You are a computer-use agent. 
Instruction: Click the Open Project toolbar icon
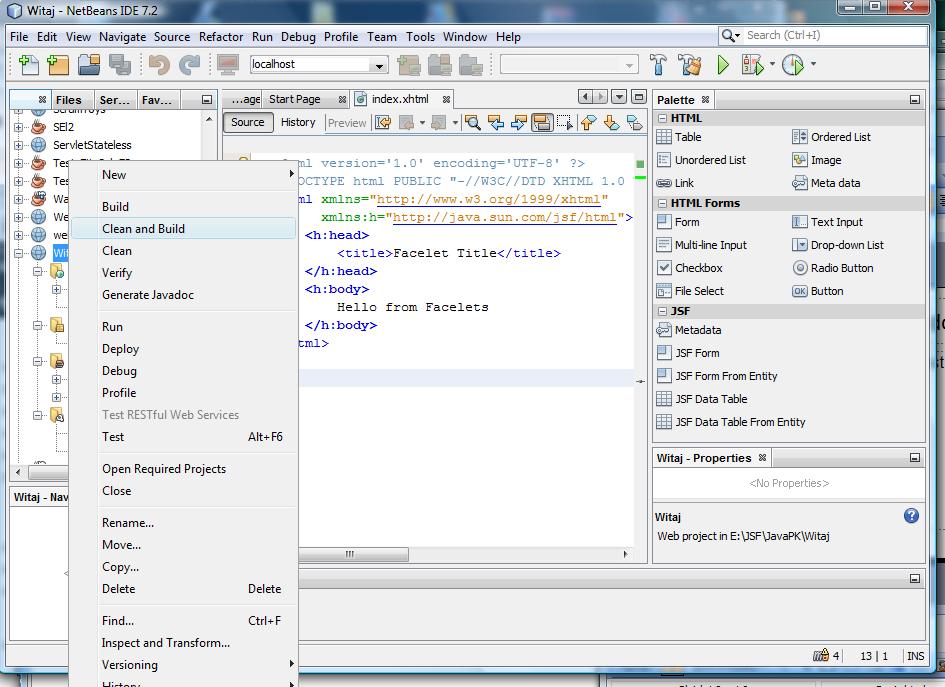(89, 64)
